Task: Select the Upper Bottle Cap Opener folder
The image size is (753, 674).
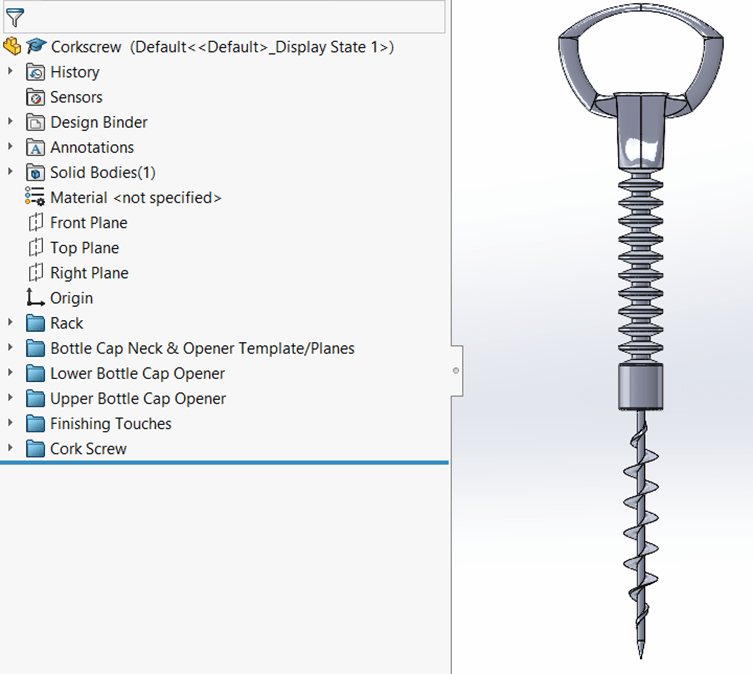Action: (x=138, y=399)
